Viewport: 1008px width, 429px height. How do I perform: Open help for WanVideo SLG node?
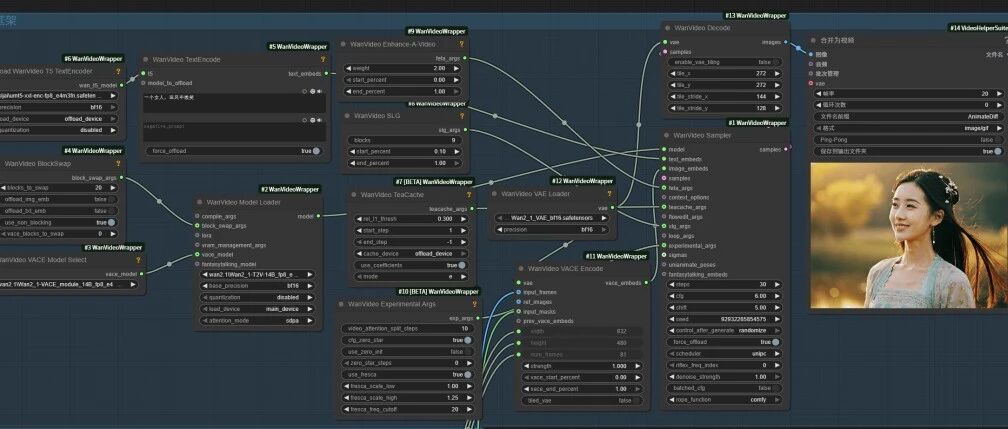click(x=461, y=116)
